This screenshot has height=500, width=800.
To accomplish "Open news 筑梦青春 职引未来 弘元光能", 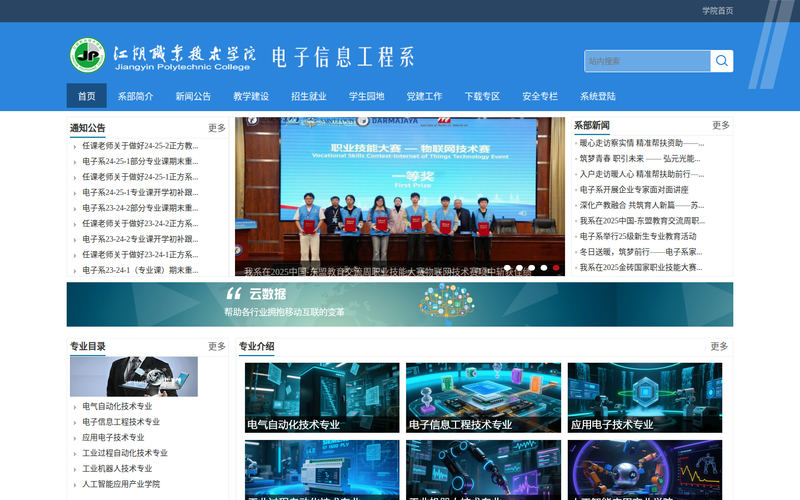I will 640,159.
